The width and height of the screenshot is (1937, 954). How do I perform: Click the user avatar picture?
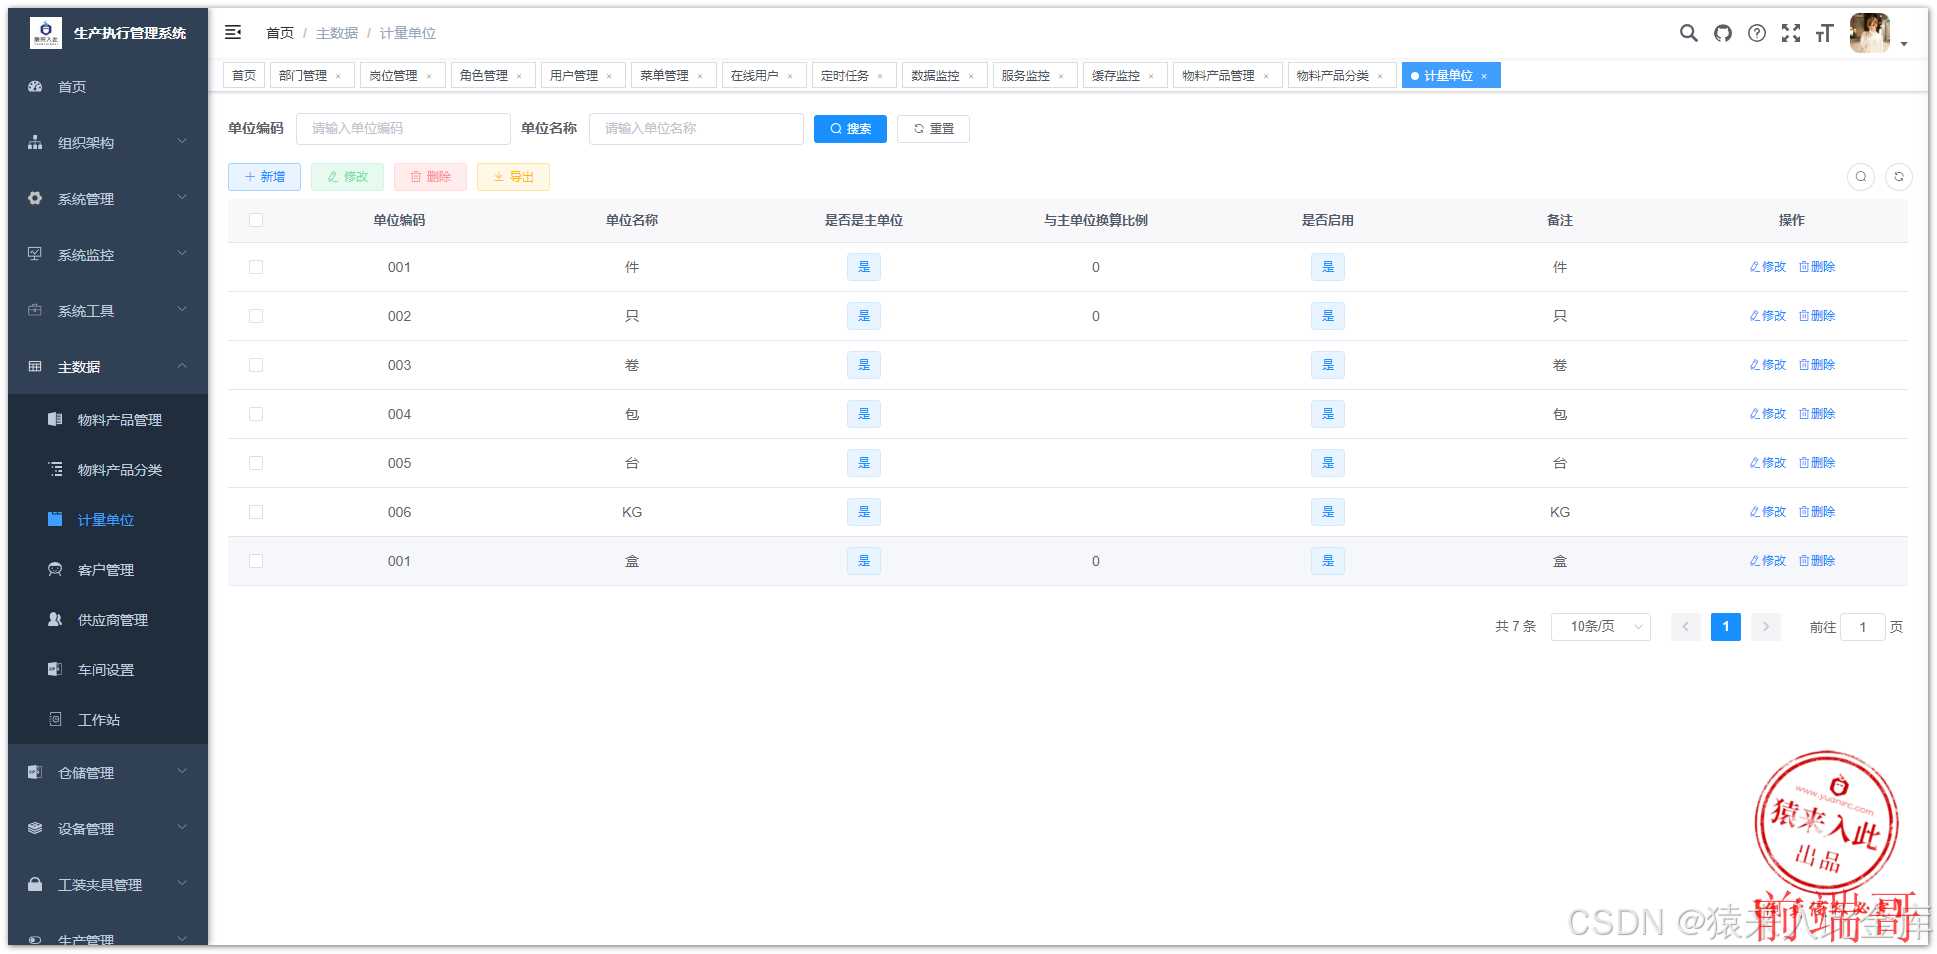[1869, 33]
